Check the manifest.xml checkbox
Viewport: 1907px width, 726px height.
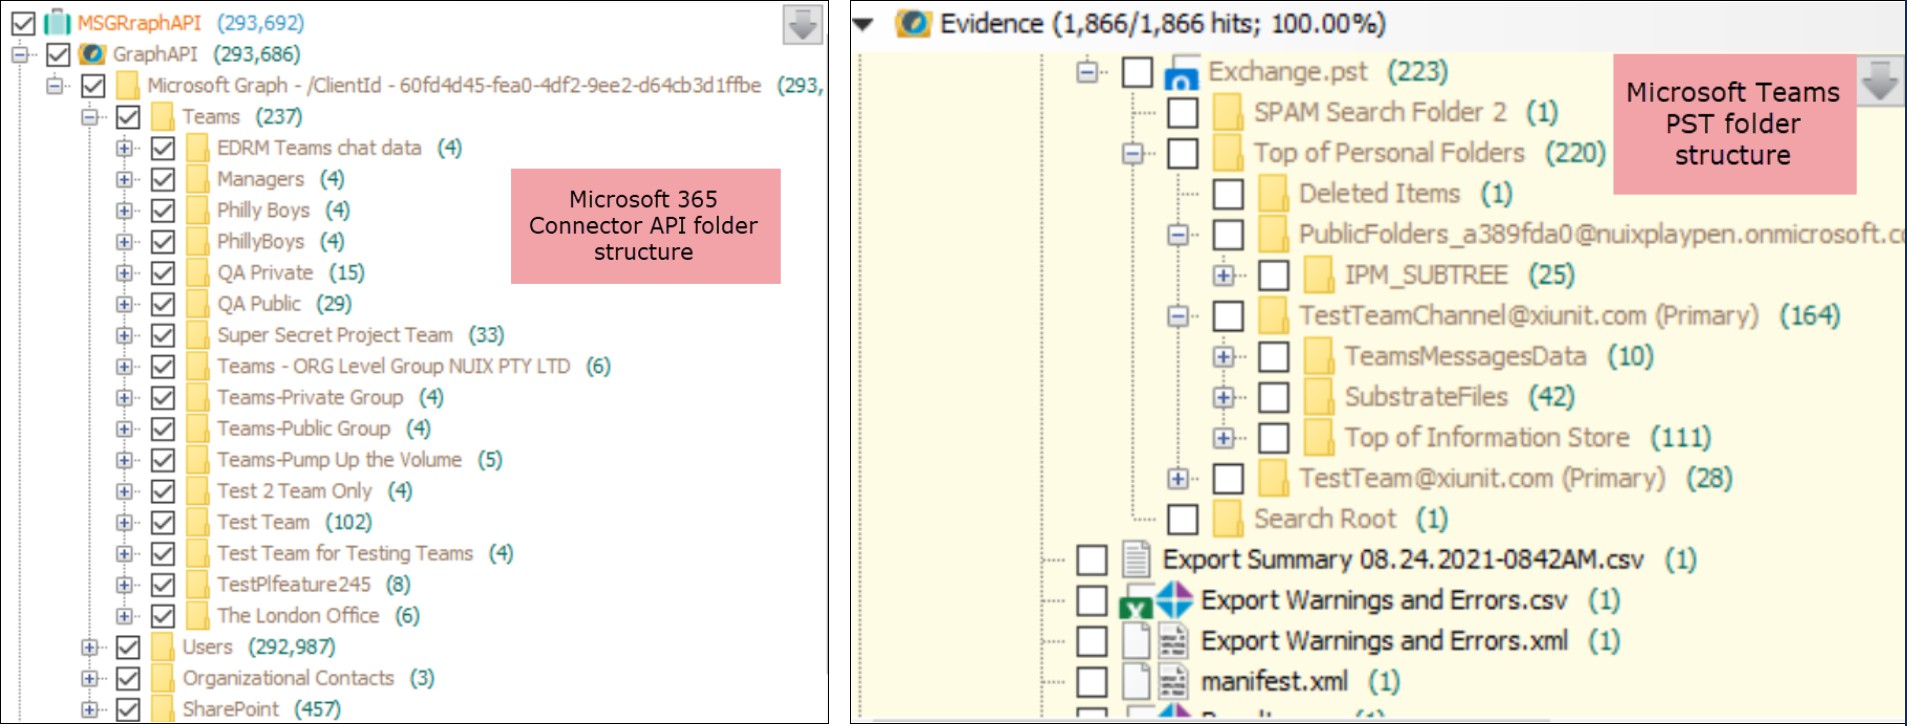tap(1092, 682)
